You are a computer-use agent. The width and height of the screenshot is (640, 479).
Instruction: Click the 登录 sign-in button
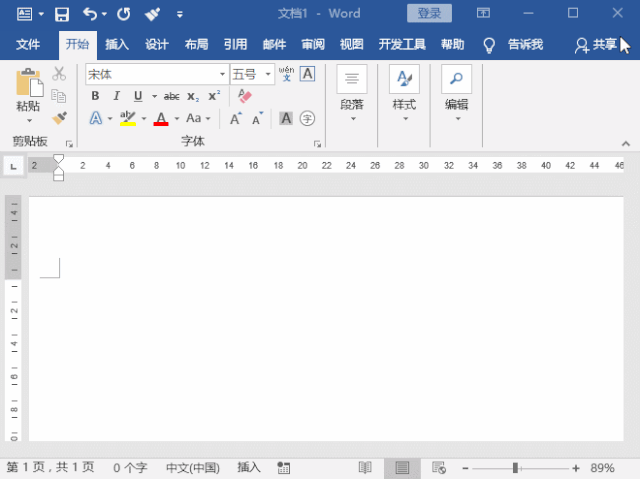coord(429,14)
